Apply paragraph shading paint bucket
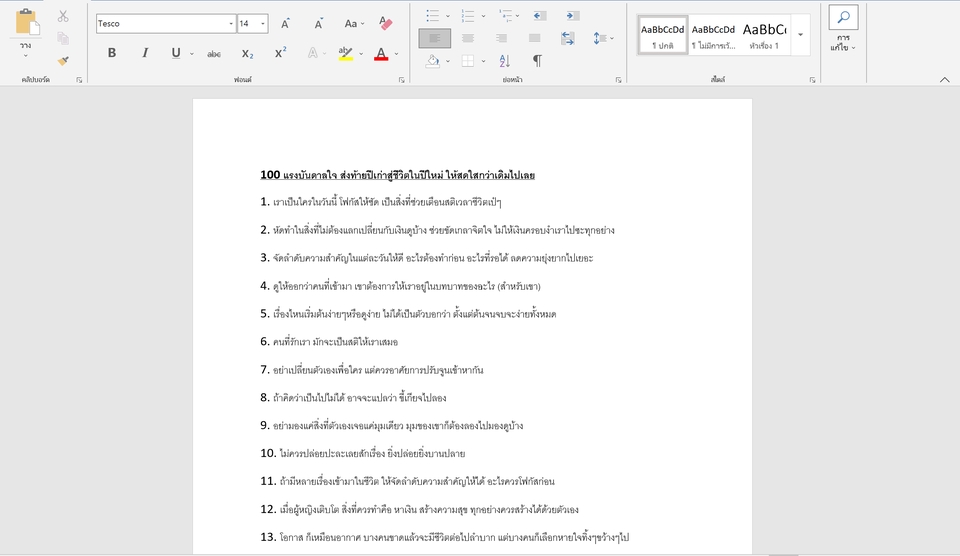The width and height of the screenshot is (960, 556). pos(433,61)
